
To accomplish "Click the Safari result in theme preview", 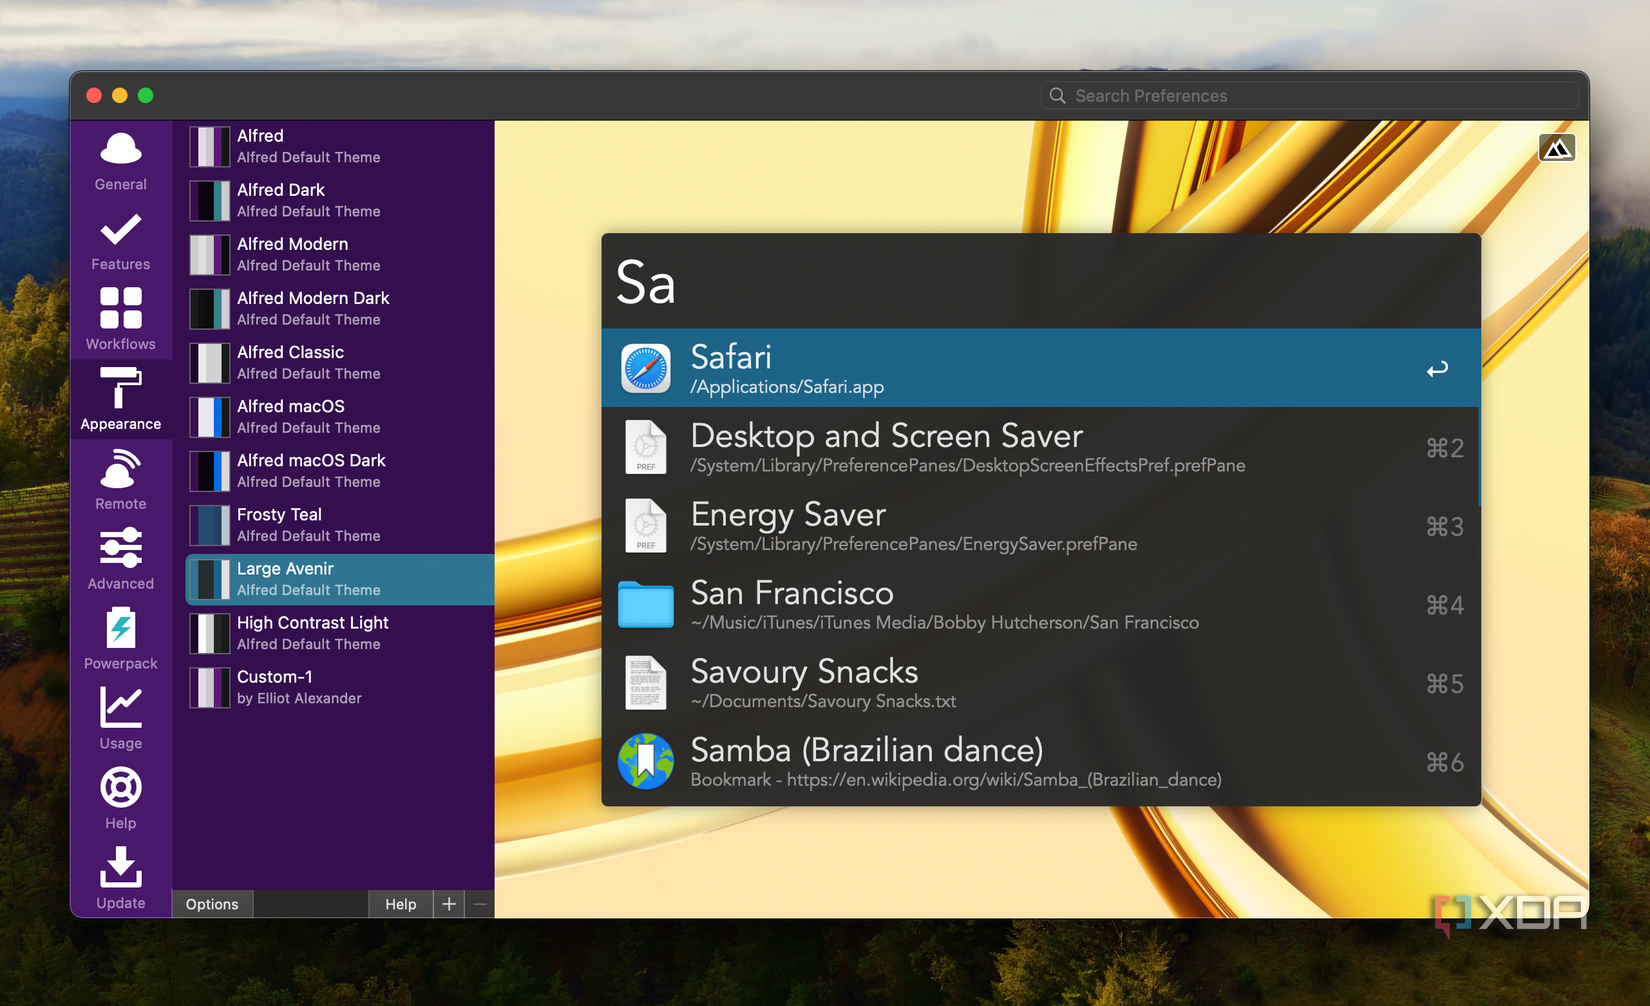I will (x=1040, y=368).
